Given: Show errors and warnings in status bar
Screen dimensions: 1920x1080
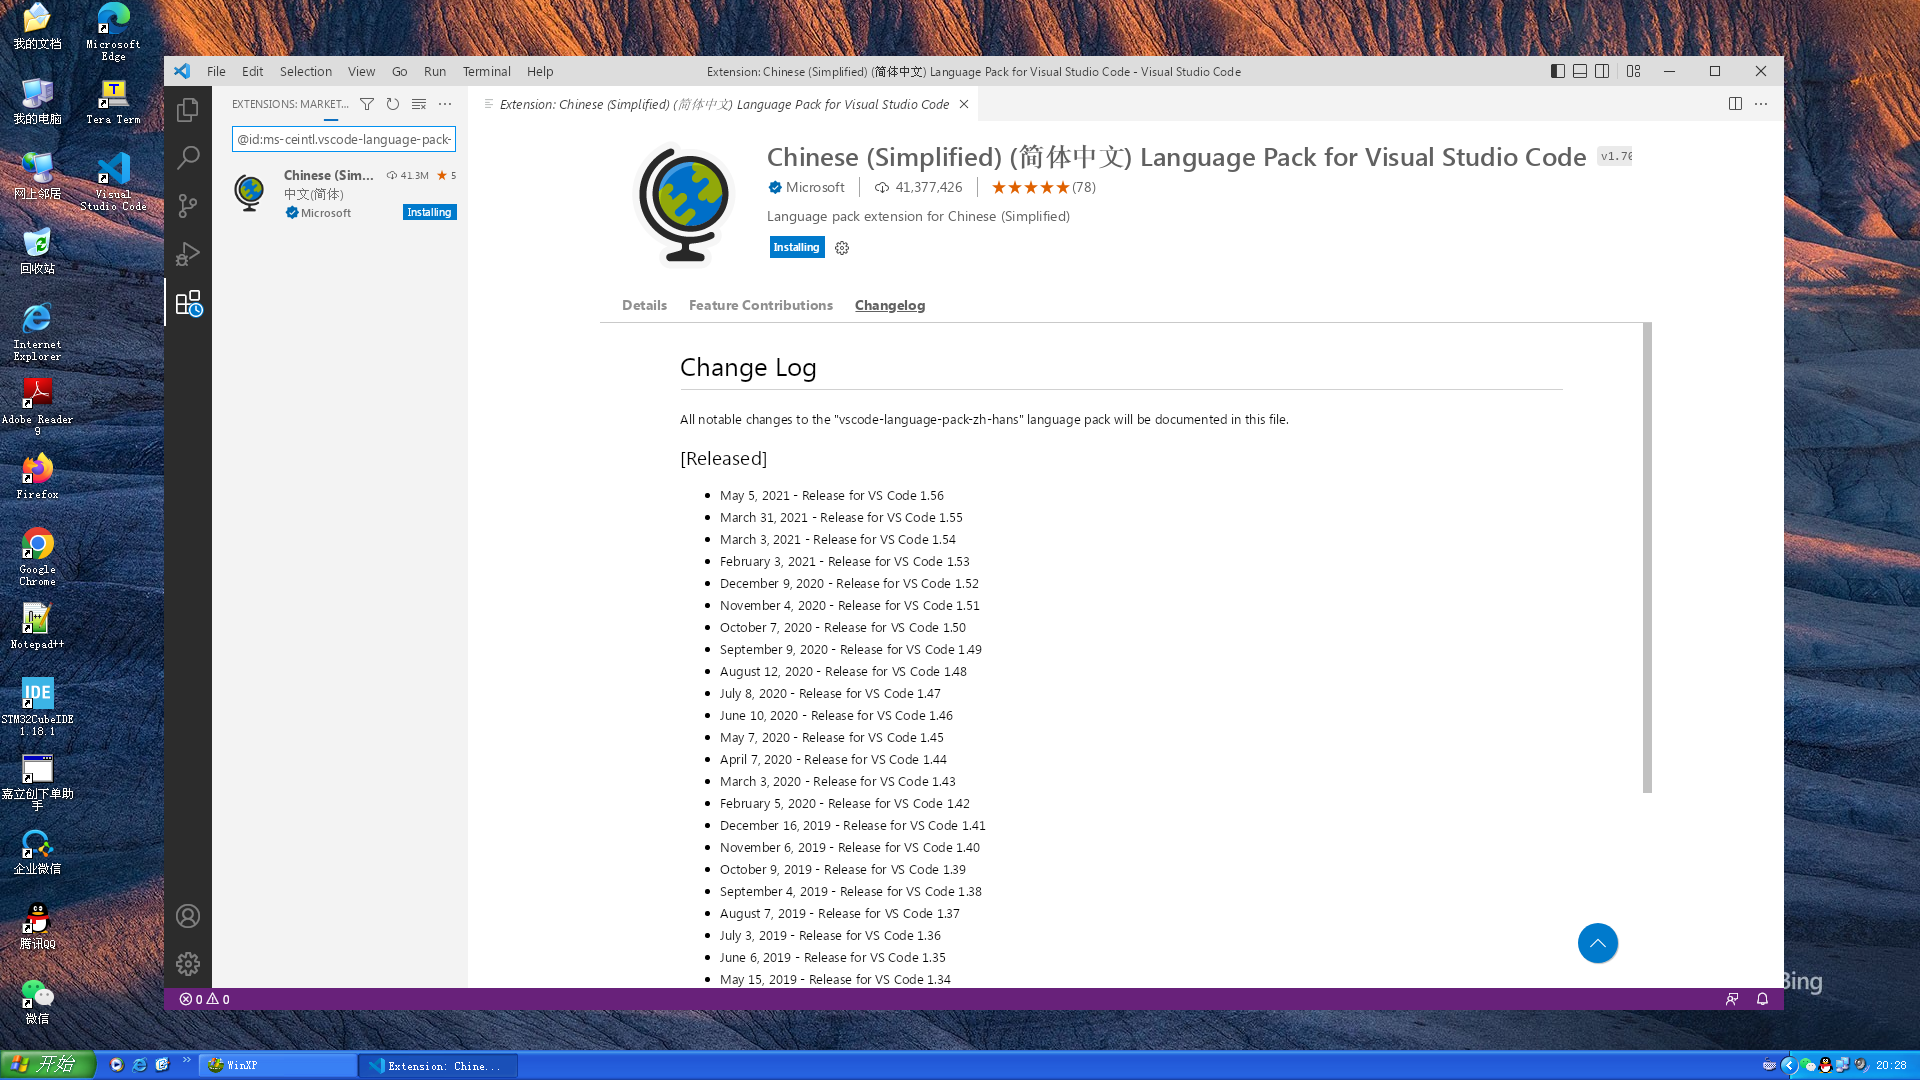Looking at the screenshot, I should pos(204,999).
